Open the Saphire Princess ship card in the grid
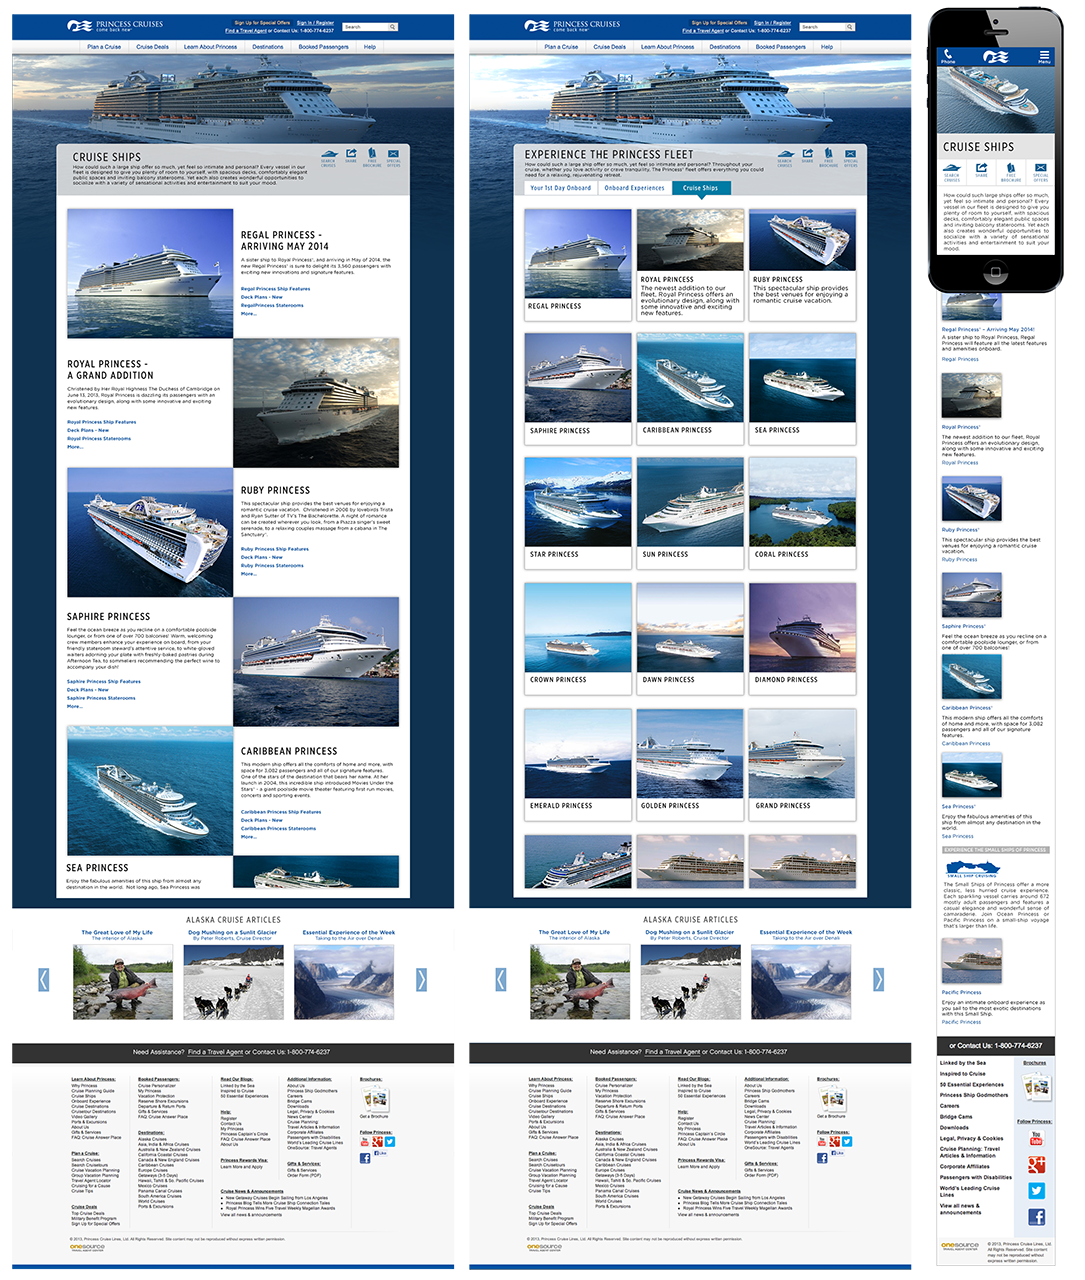The width and height of the screenshot is (1085, 1280). (x=578, y=389)
